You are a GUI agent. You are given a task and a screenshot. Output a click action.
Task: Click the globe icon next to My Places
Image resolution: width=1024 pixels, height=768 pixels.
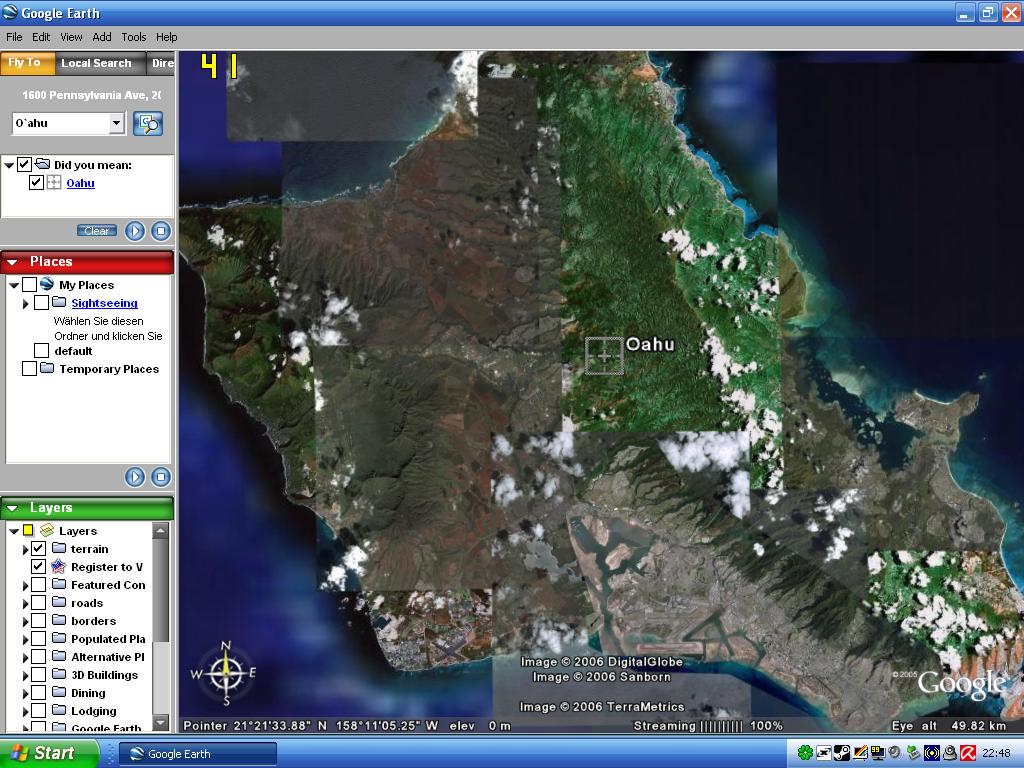[x=46, y=284]
